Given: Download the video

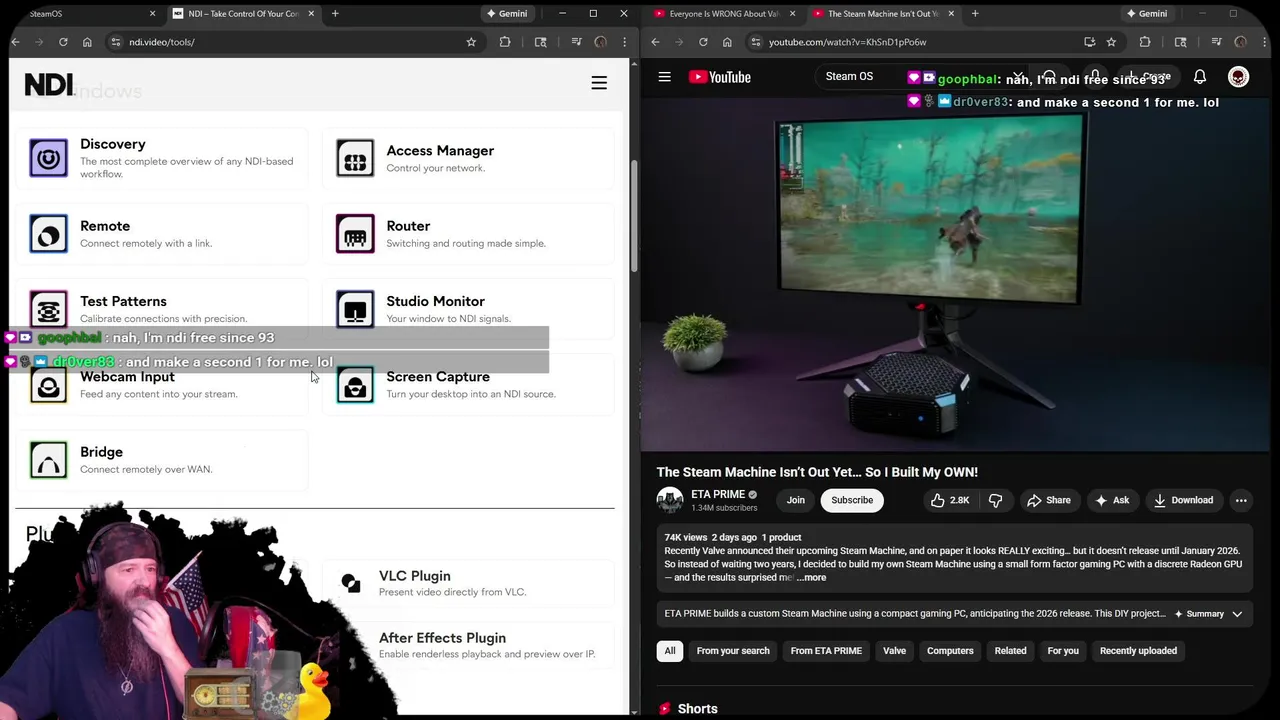Looking at the screenshot, I should pos(1183,500).
